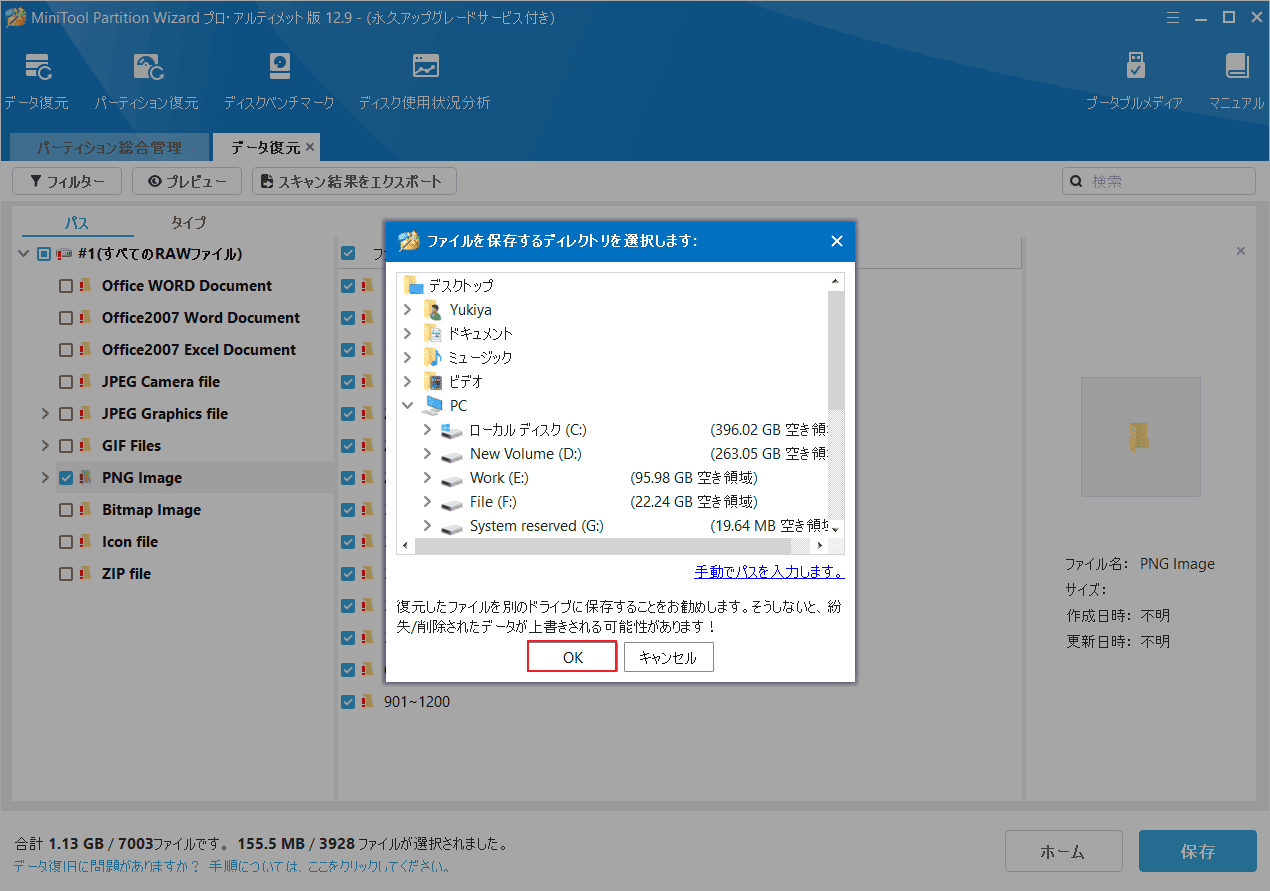This screenshot has height=891, width=1270.
Task: Click the search magnifier icon
Action: pos(1077,182)
